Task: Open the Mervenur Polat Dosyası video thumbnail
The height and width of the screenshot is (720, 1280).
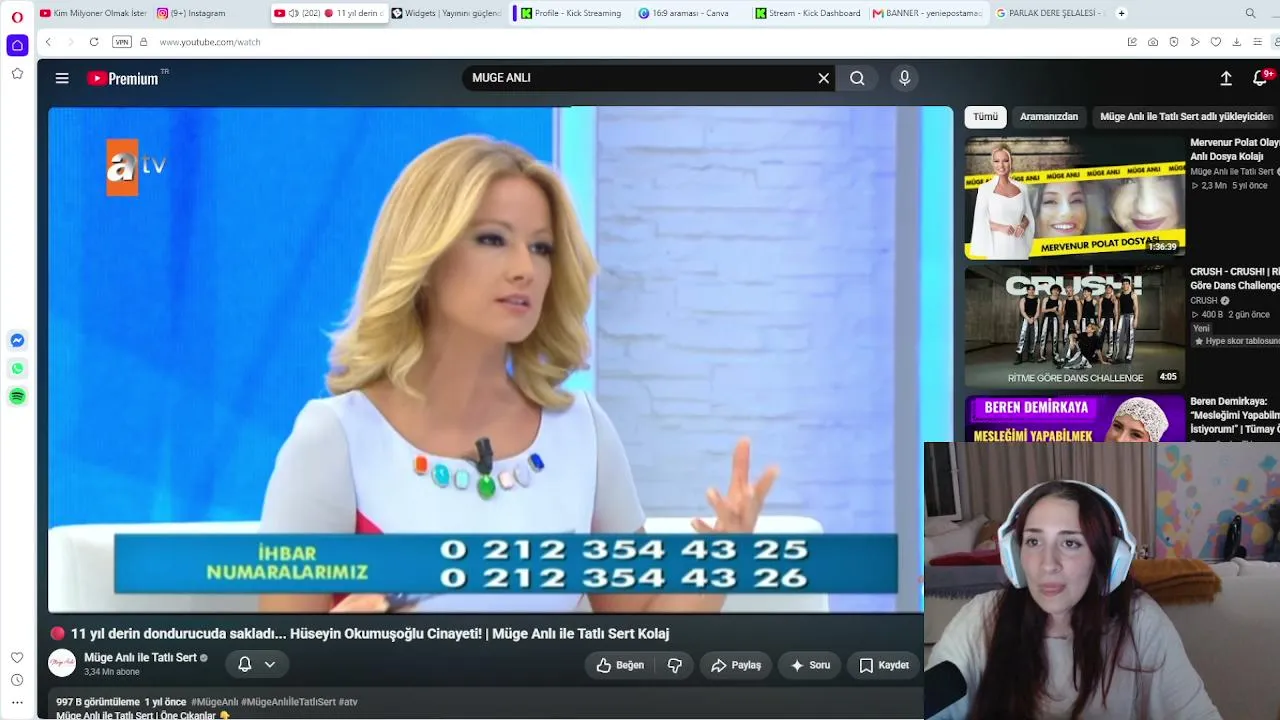Action: [1074, 198]
